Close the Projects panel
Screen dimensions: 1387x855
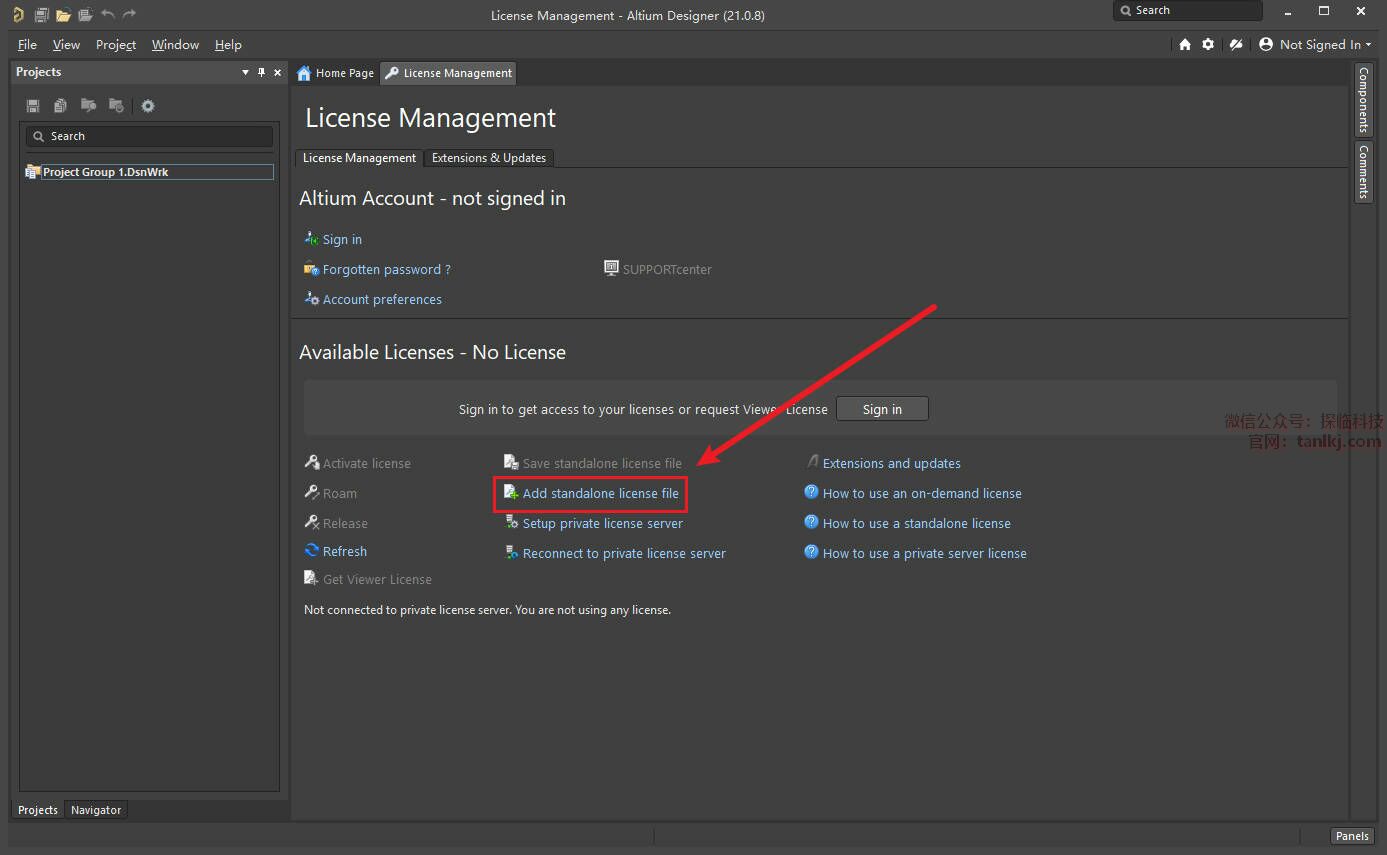[278, 72]
